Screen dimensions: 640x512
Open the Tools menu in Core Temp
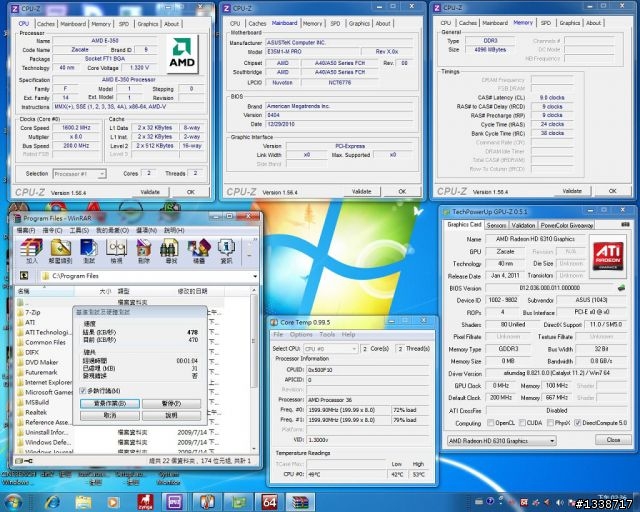tap(327, 334)
